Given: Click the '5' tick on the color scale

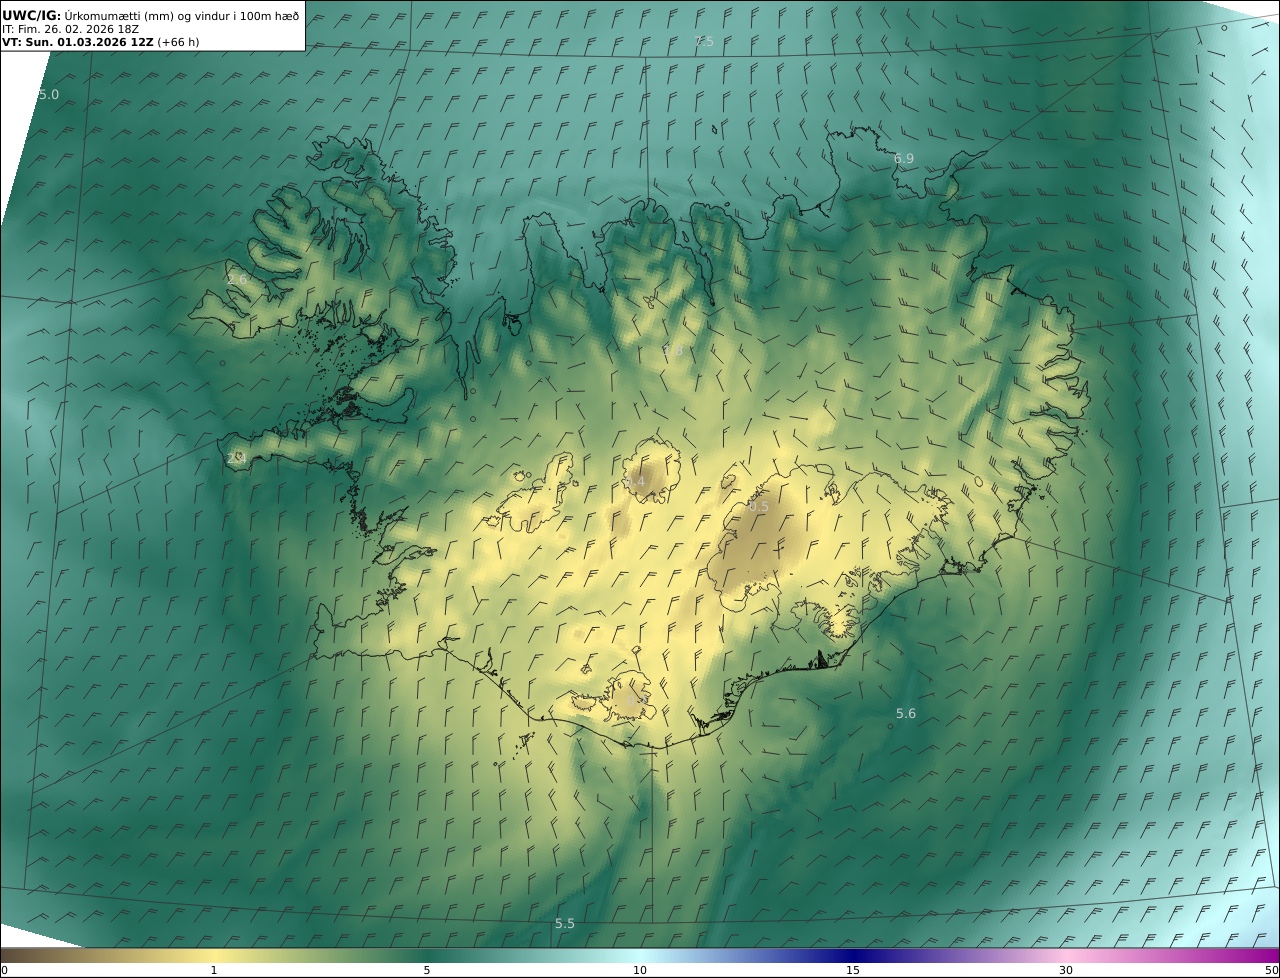Looking at the screenshot, I should (x=427, y=970).
